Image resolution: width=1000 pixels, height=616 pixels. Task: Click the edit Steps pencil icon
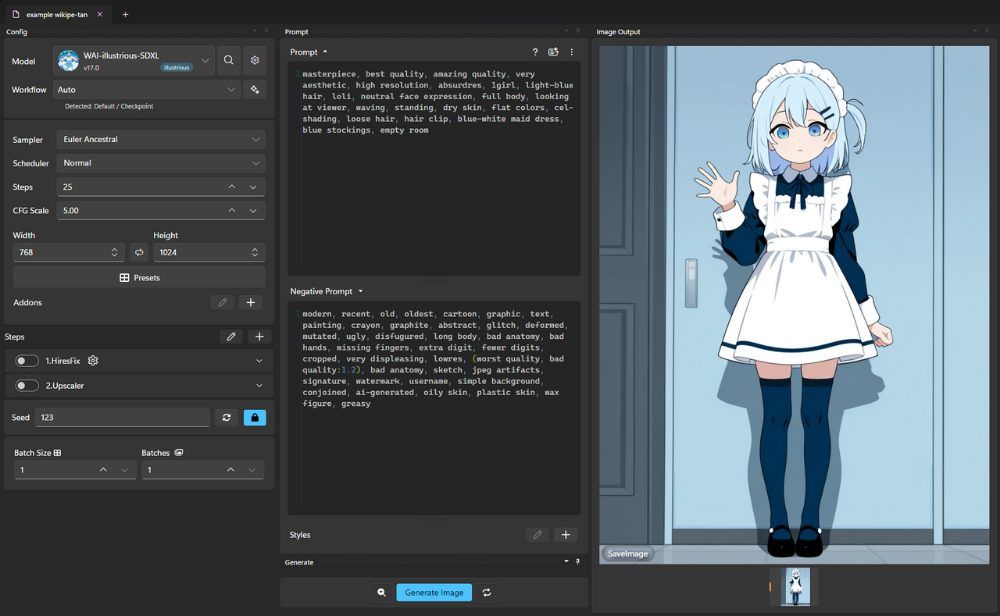click(x=231, y=337)
